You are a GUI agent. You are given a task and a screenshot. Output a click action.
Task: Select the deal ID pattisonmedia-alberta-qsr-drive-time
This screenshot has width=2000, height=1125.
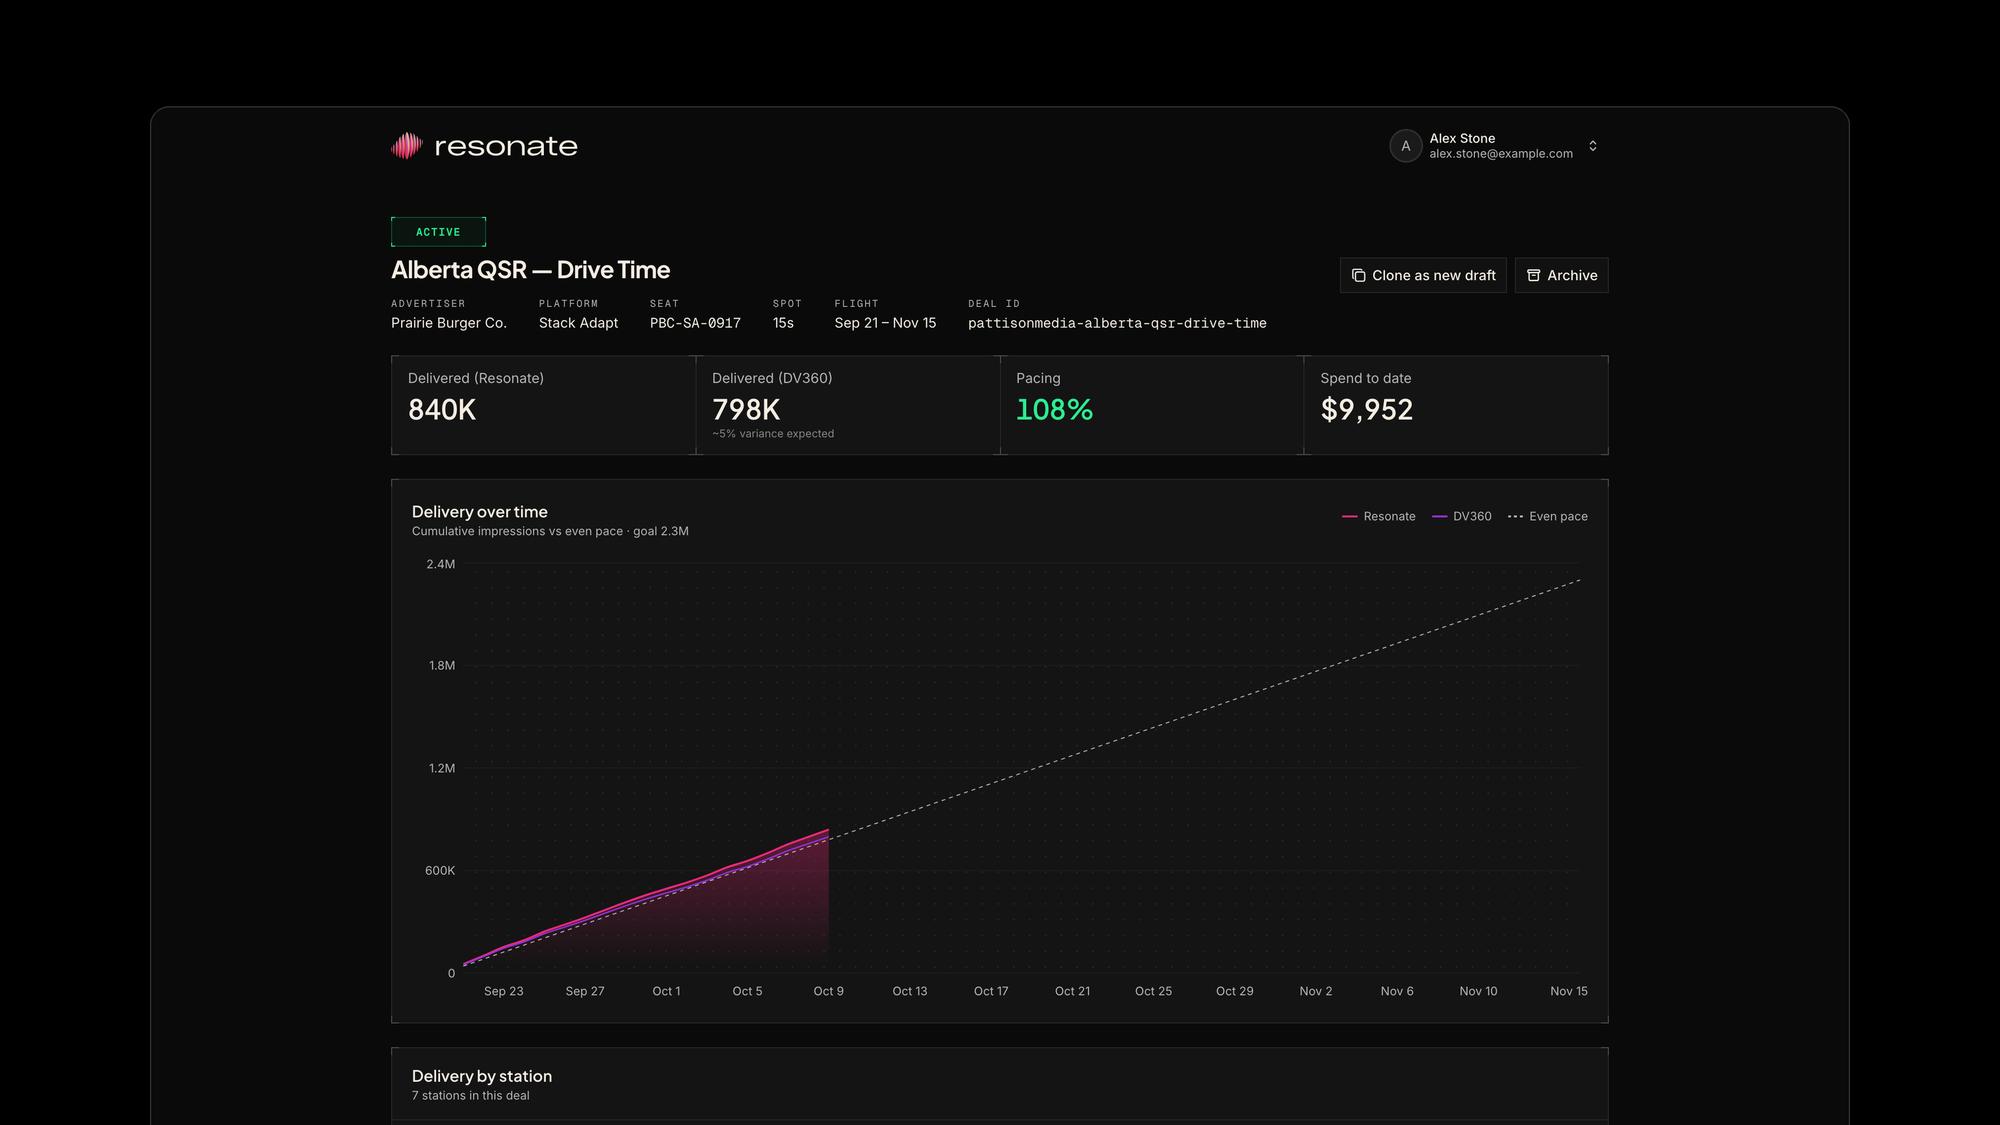1117,323
